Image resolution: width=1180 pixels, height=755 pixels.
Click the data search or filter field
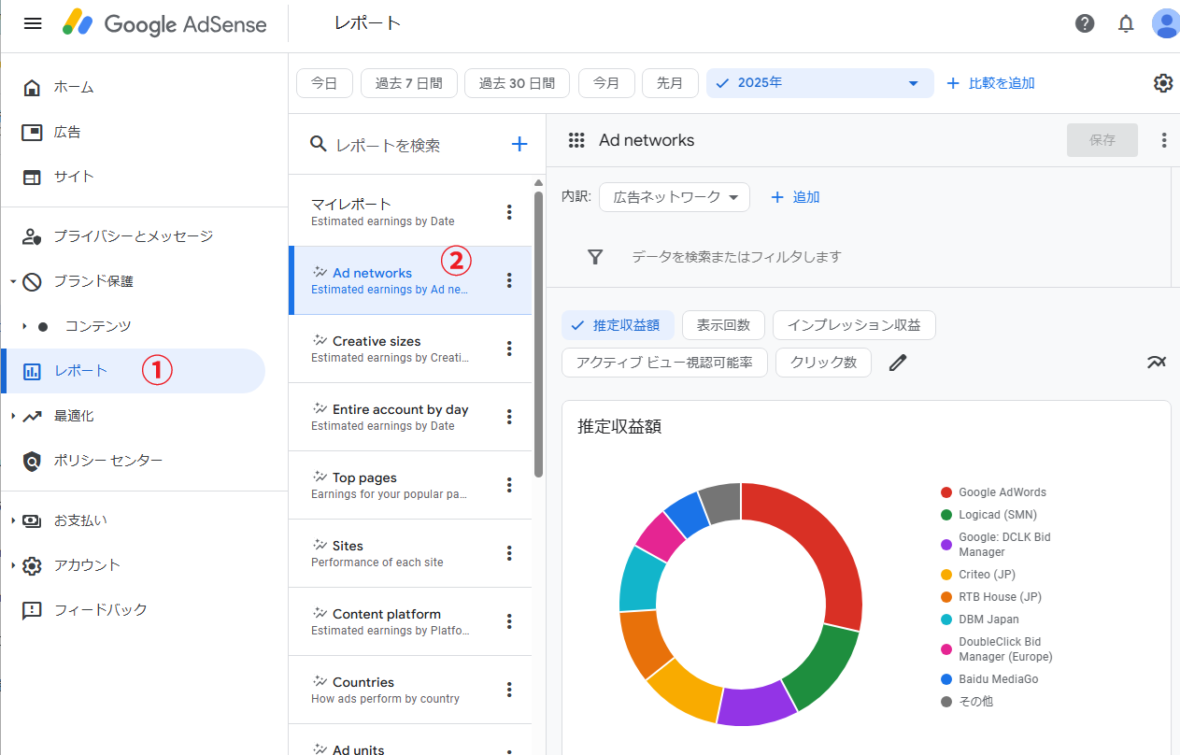click(x=736, y=257)
